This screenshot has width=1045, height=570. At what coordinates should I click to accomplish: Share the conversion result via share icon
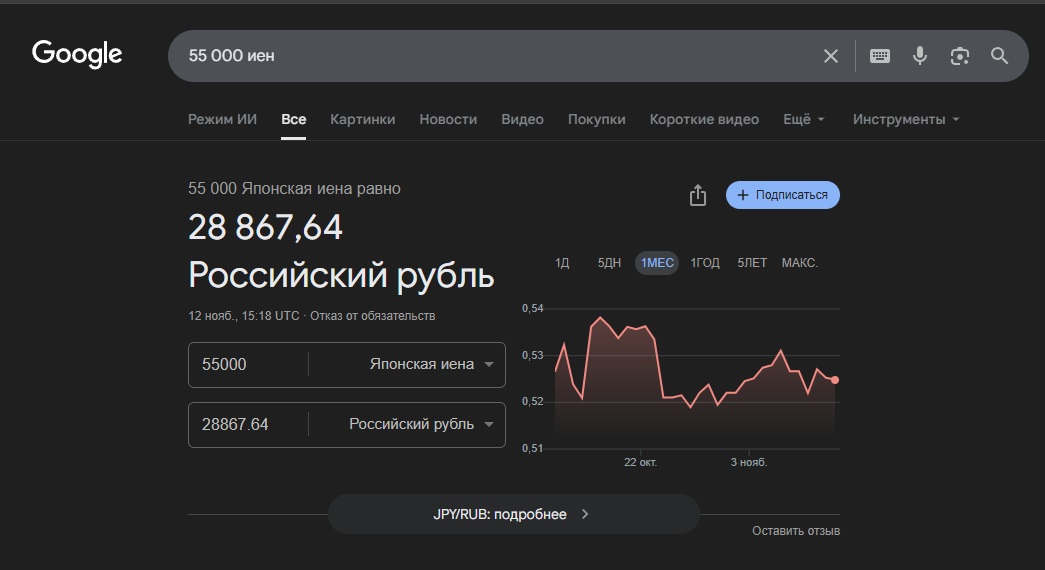(698, 195)
